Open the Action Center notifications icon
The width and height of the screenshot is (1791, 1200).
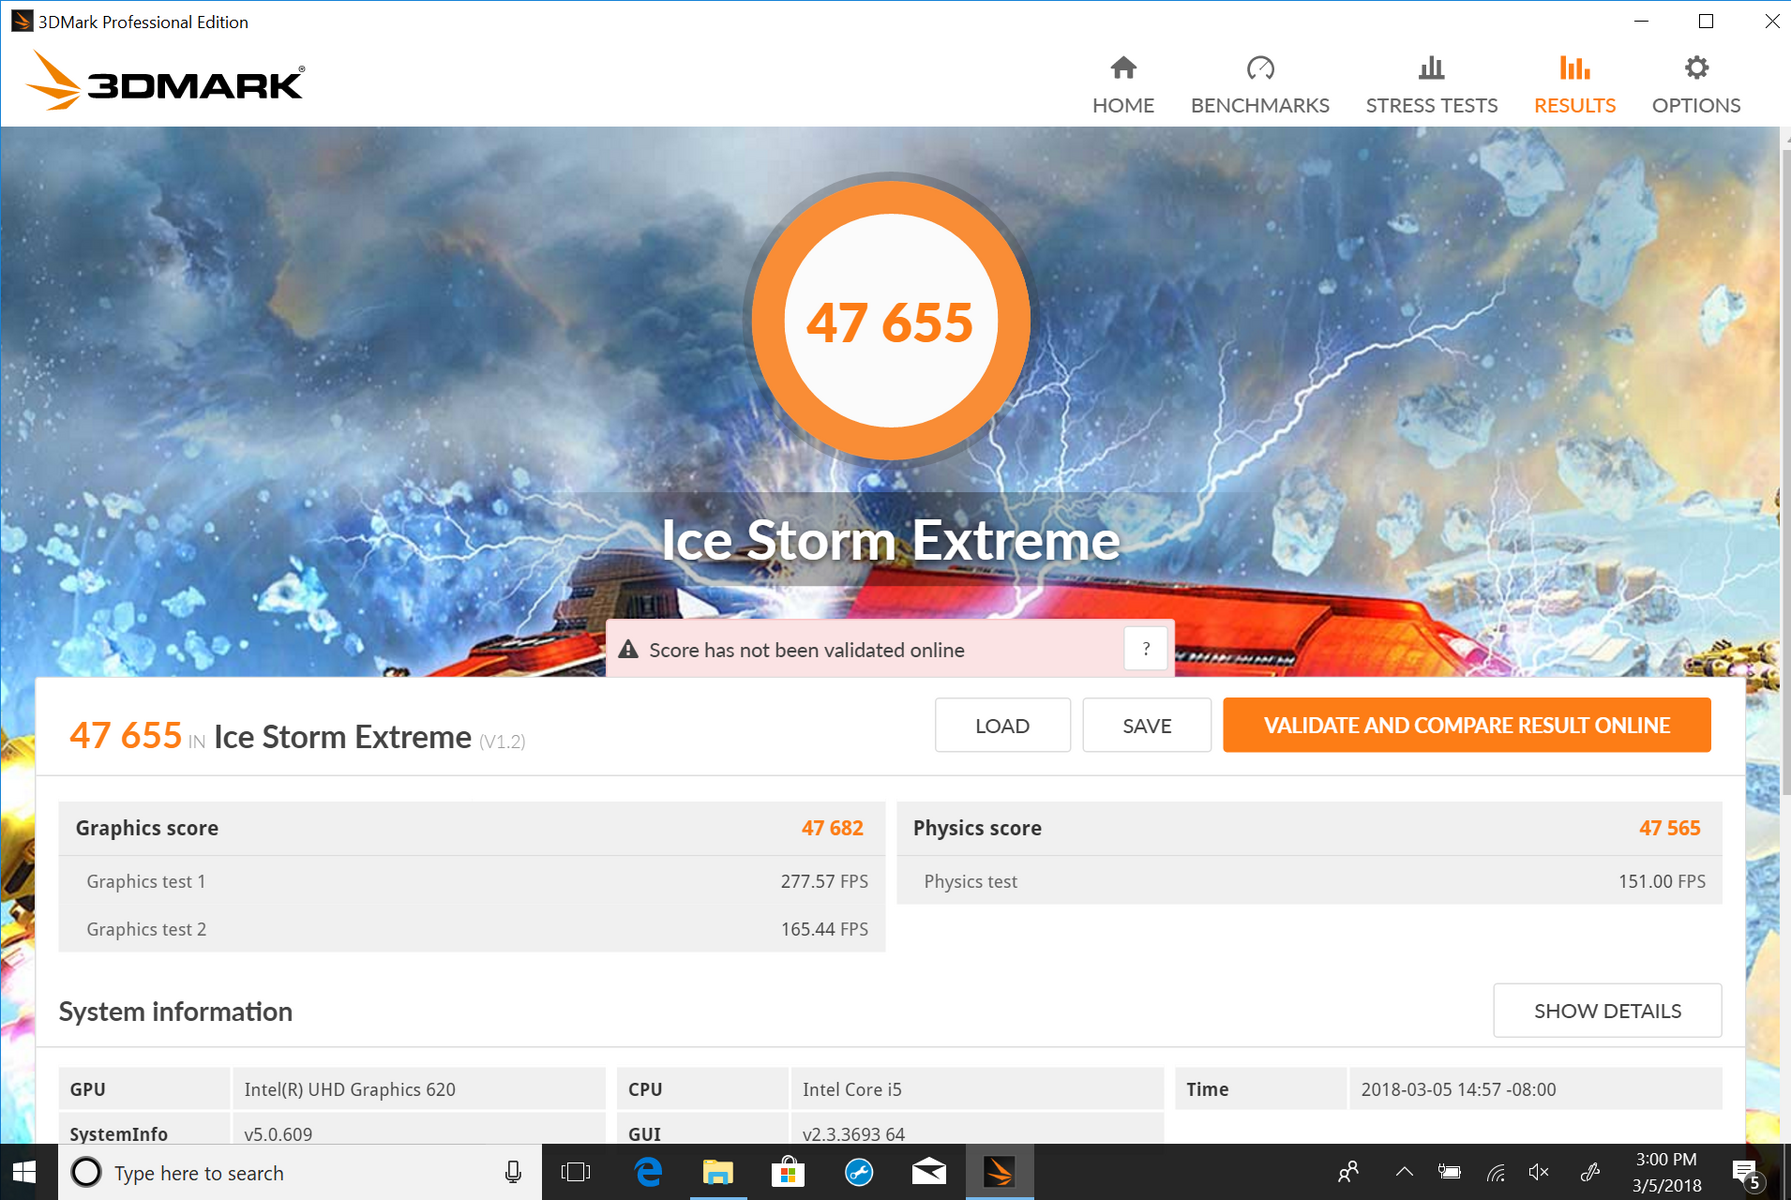pyautogui.click(x=1746, y=1173)
